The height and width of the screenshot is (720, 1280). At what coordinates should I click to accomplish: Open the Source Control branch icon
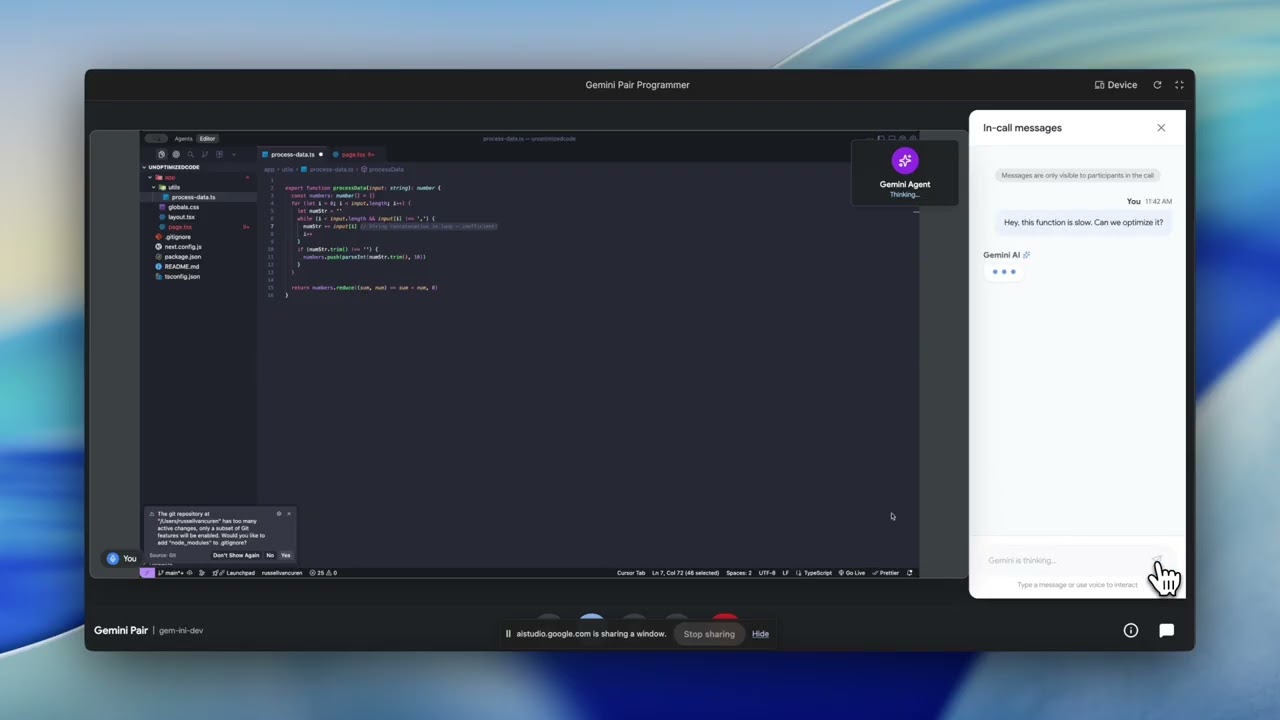(205, 154)
